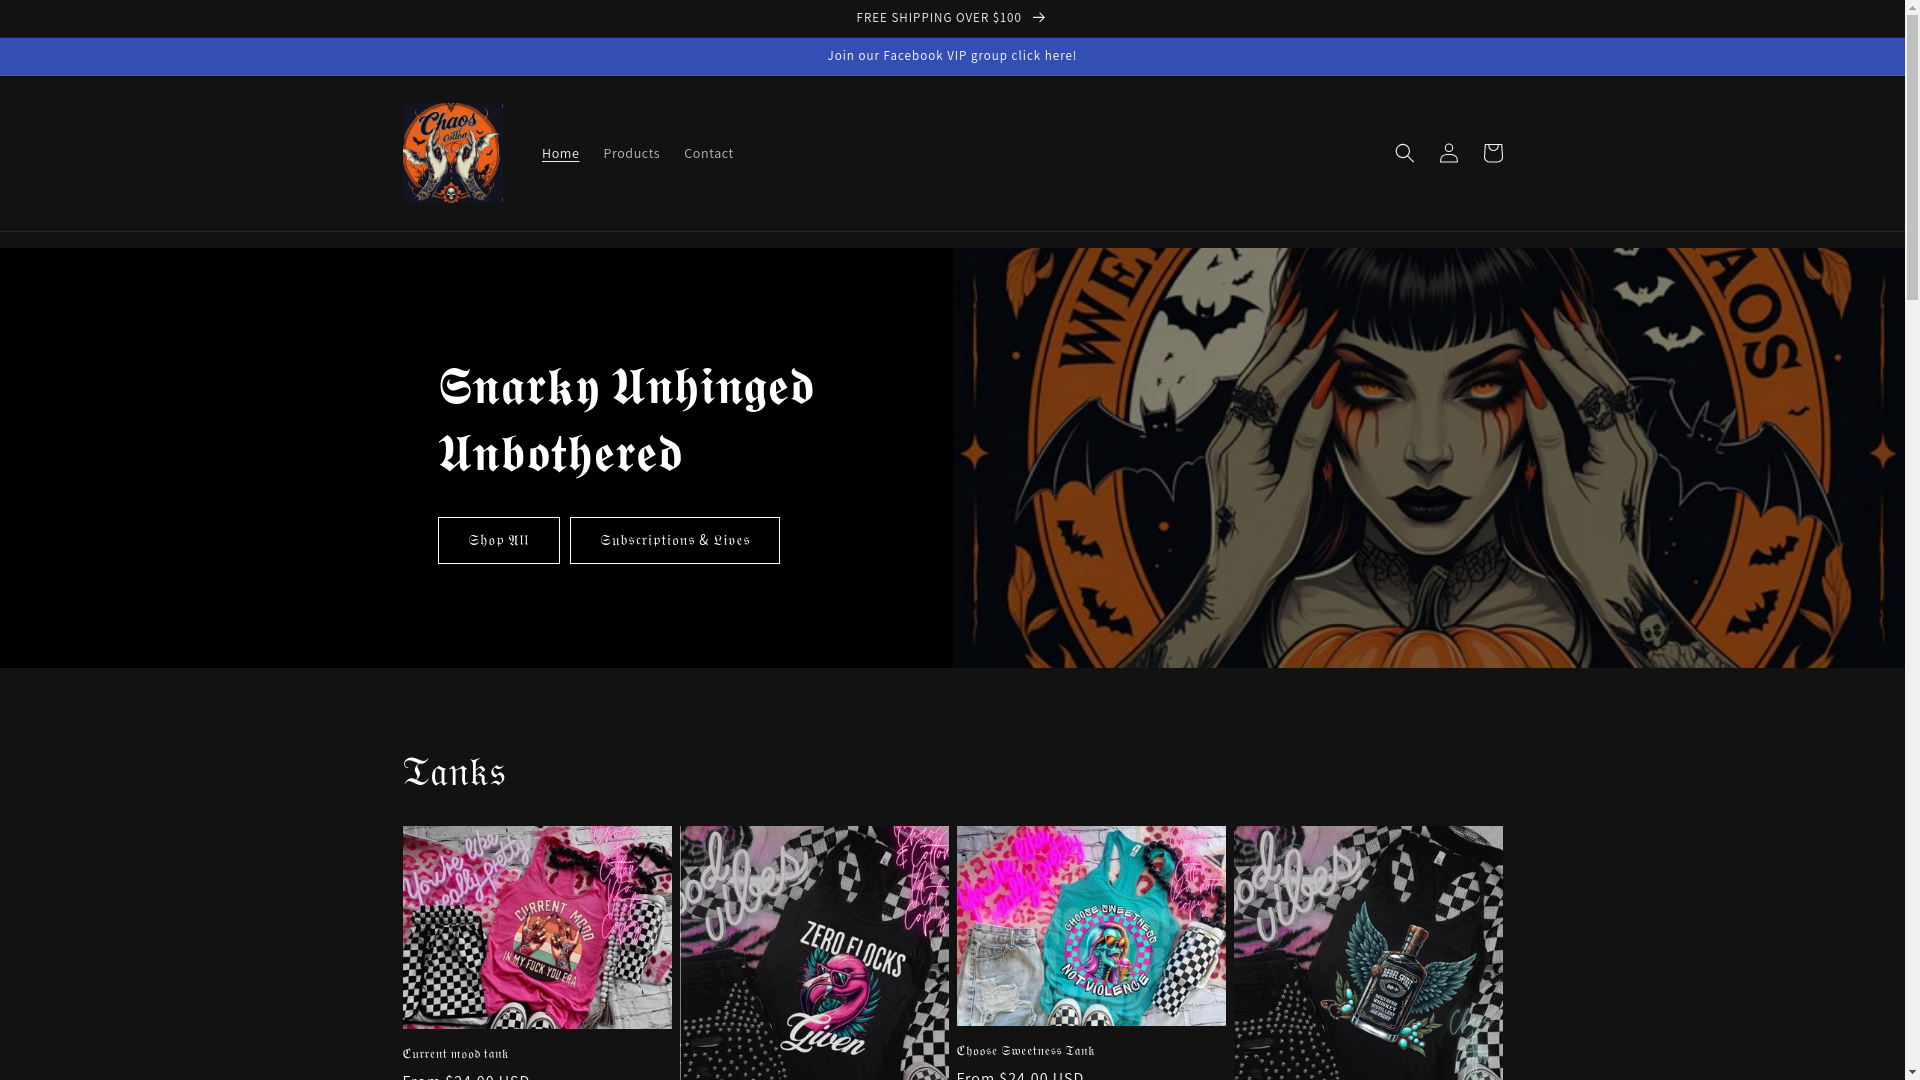
Task: Open the search magnifier icon
Action: click(x=1404, y=153)
